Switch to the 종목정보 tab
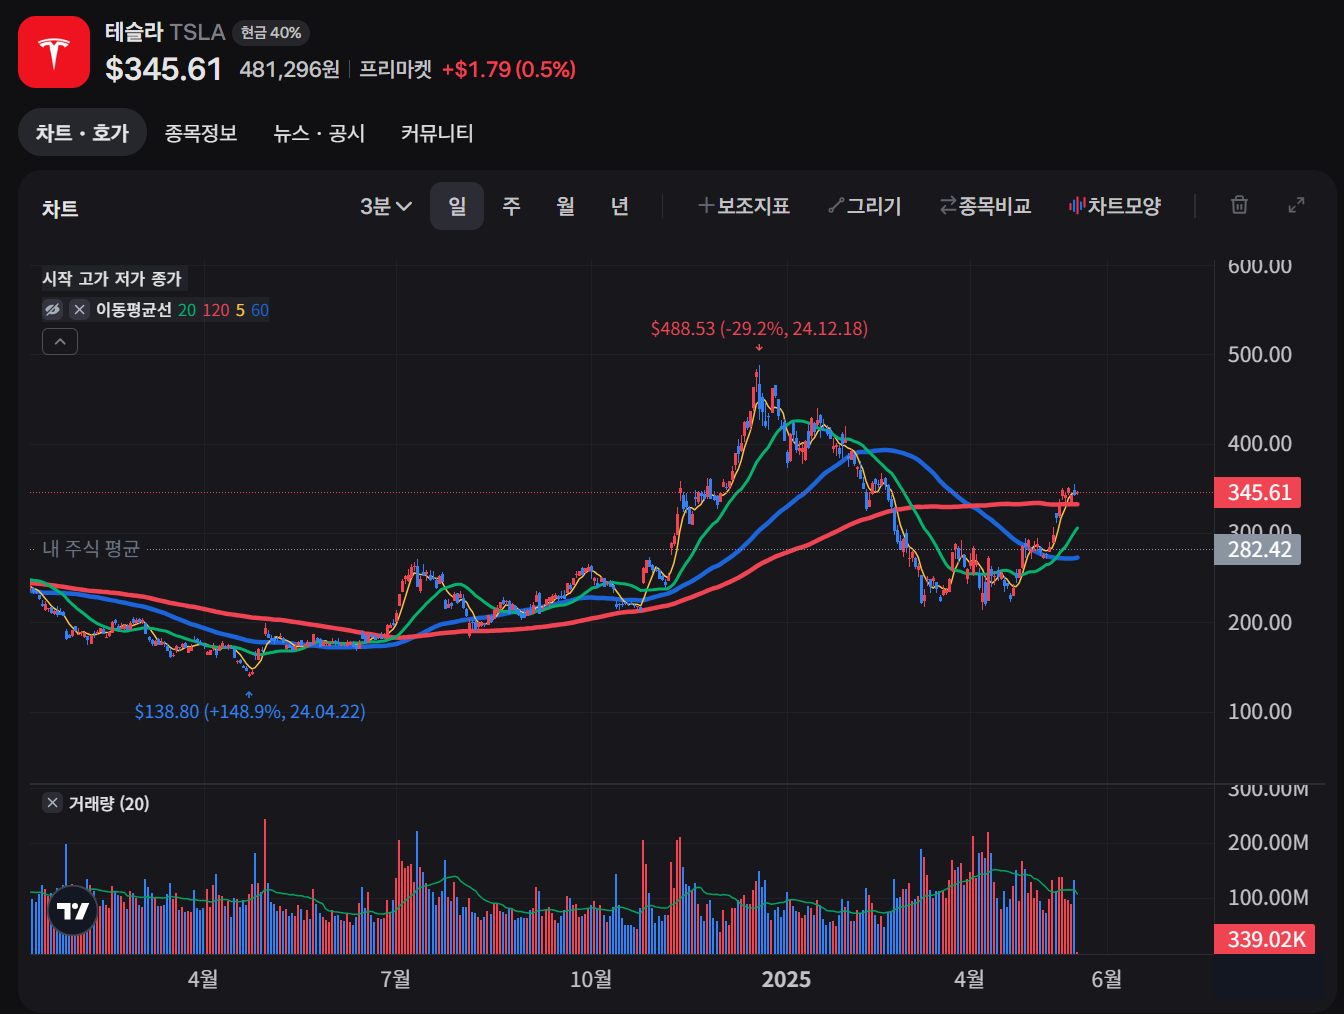This screenshot has height=1014, width=1344. [x=201, y=133]
